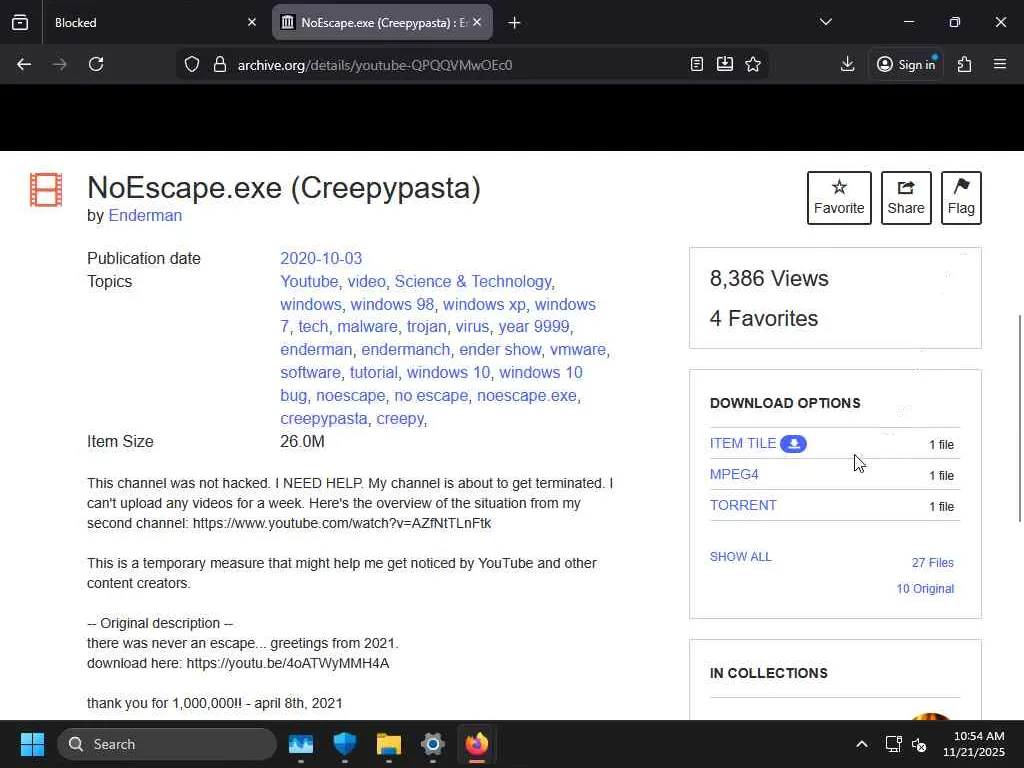Open Settings gear in taskbar
1024x768 pixels.
coord(432,744)
